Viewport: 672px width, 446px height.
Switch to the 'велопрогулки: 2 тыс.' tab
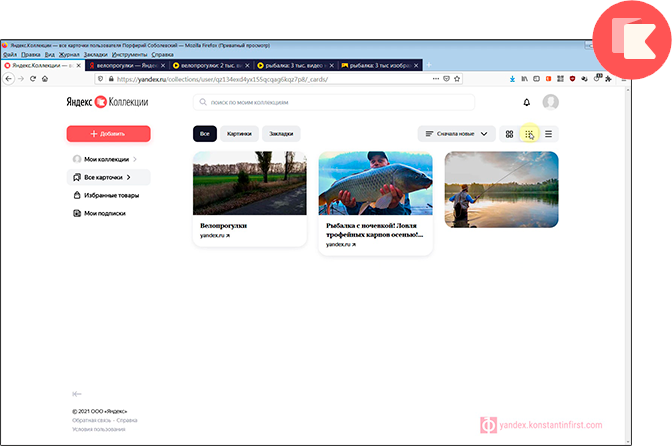point(211,66)
